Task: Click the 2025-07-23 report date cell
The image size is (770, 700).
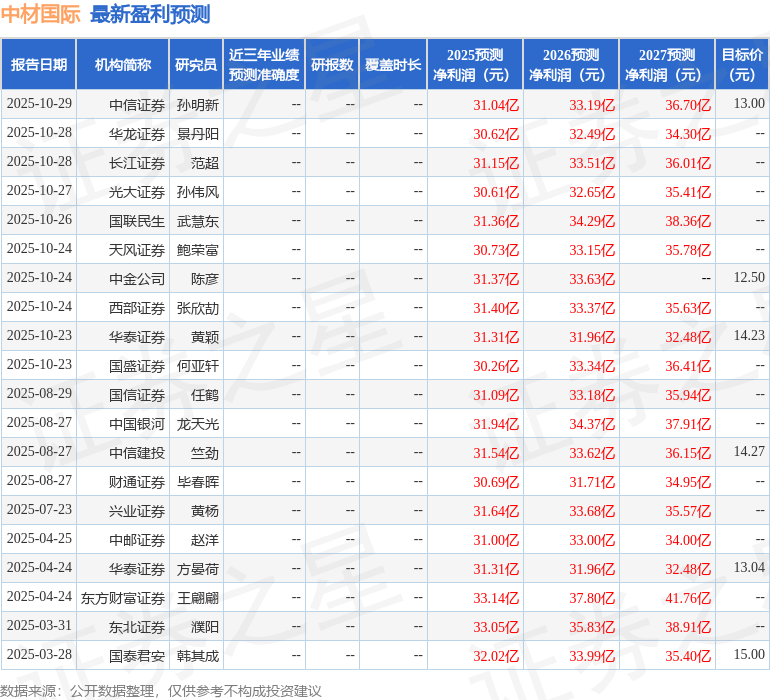Action: pos(39,510)
